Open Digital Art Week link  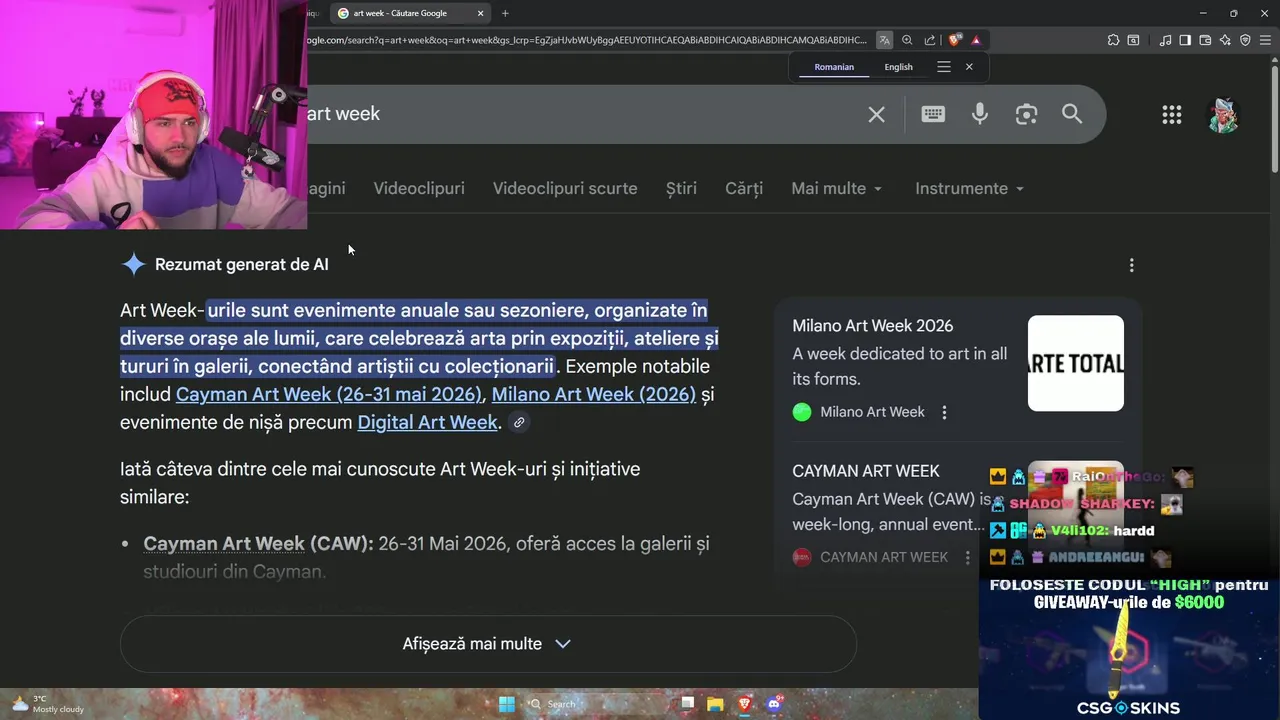(427, 422)
